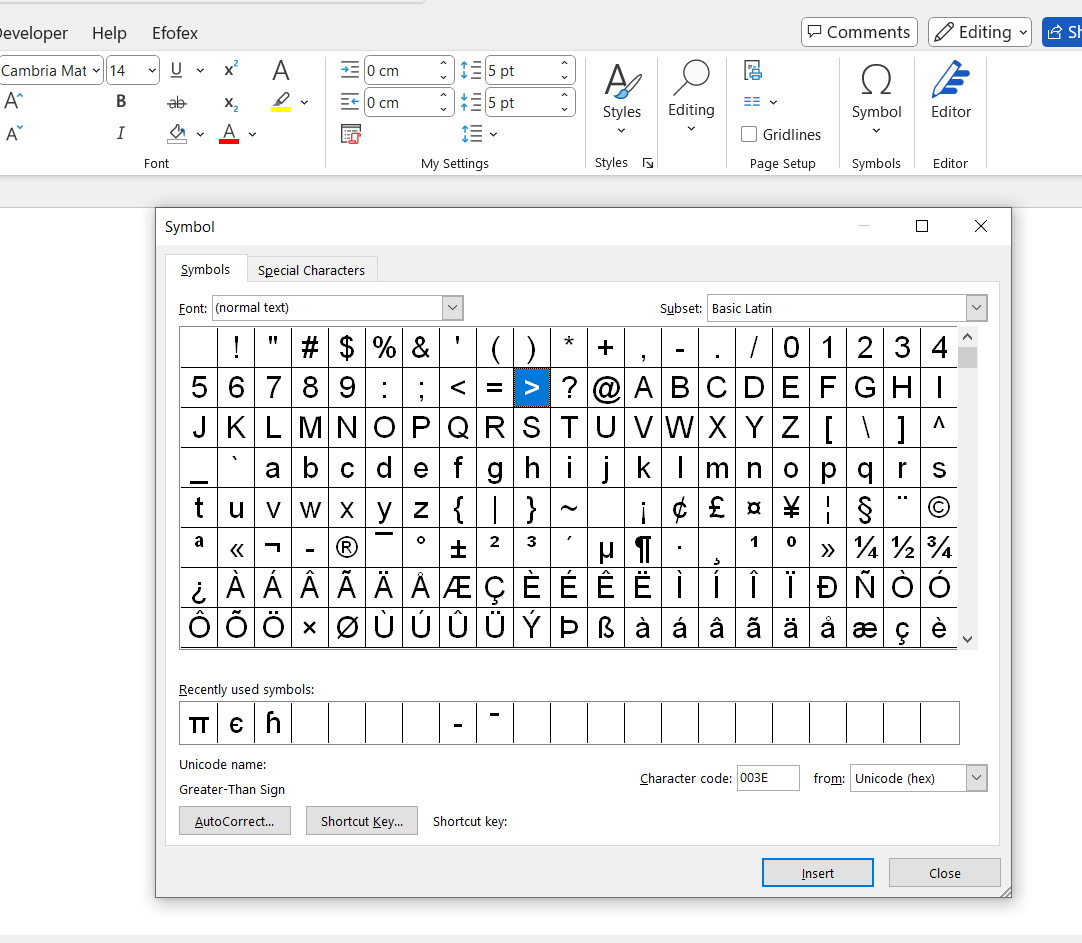Screen dimensions: 1082x943
Task: Select the ß sharp s symbol
Action: click(606, 628)
